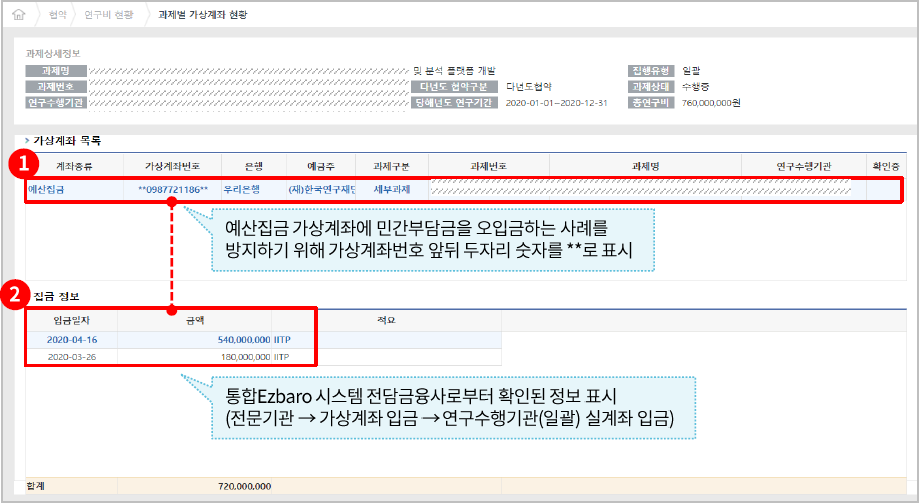920x503 pixels.
Task: Click the 총연구비 label
Action: click(x=651, y=103)
